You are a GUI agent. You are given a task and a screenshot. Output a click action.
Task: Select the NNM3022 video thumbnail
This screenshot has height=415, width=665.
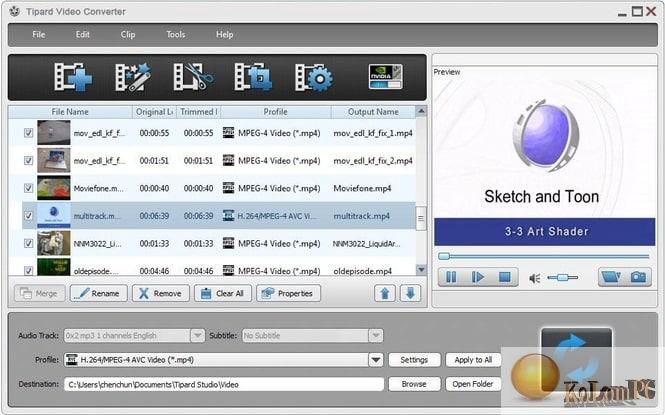coord(53,243)
